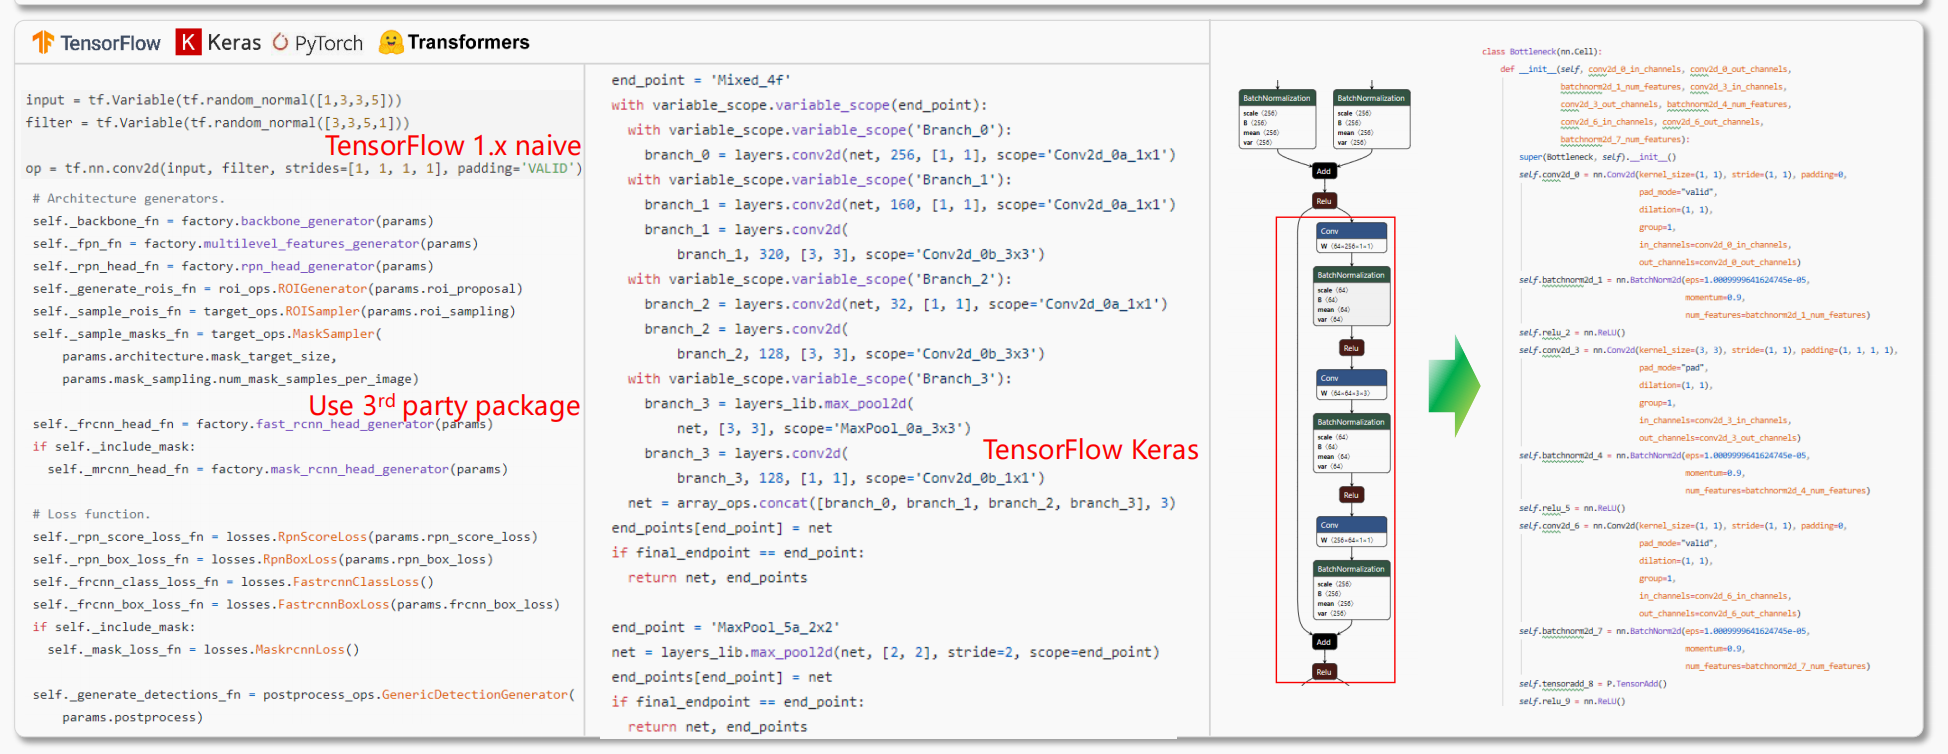This screenshot has height=754, width=1948.
Task: Click the PyTorch flame logo
Action: (280, 42)
